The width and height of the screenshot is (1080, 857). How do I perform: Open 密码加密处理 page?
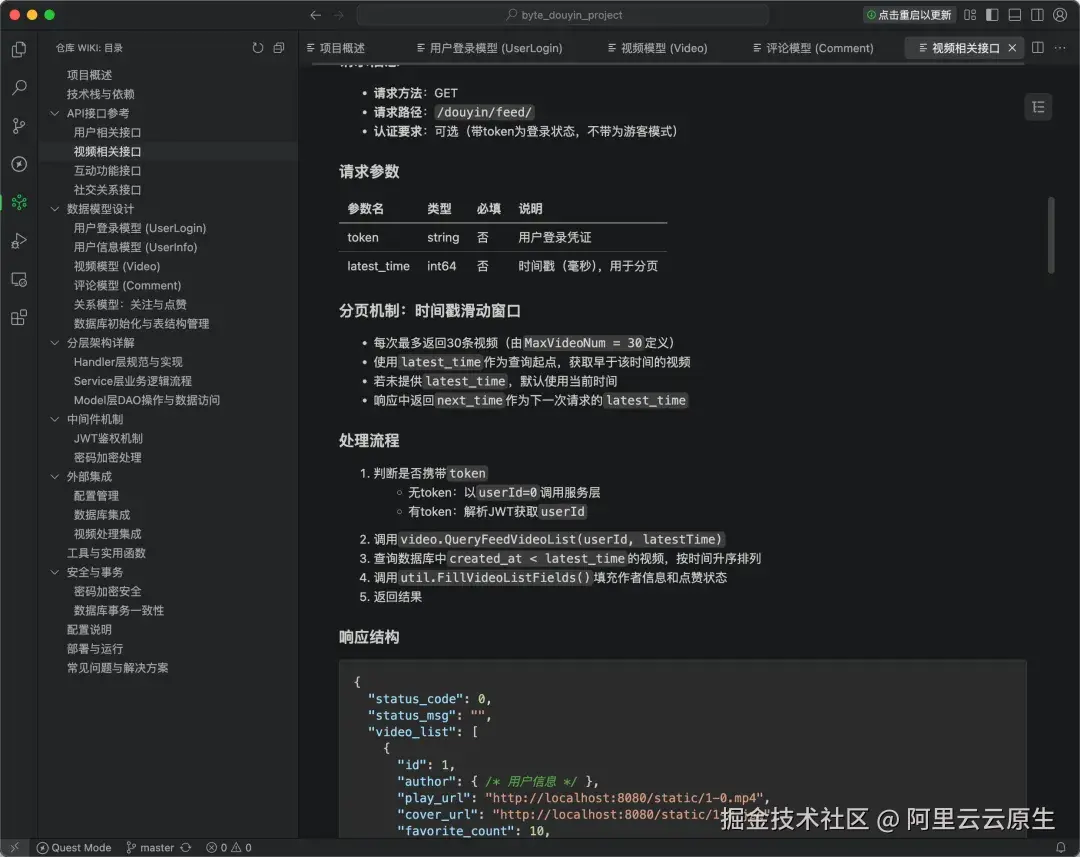pyautogui.click(x=107, y=457)
